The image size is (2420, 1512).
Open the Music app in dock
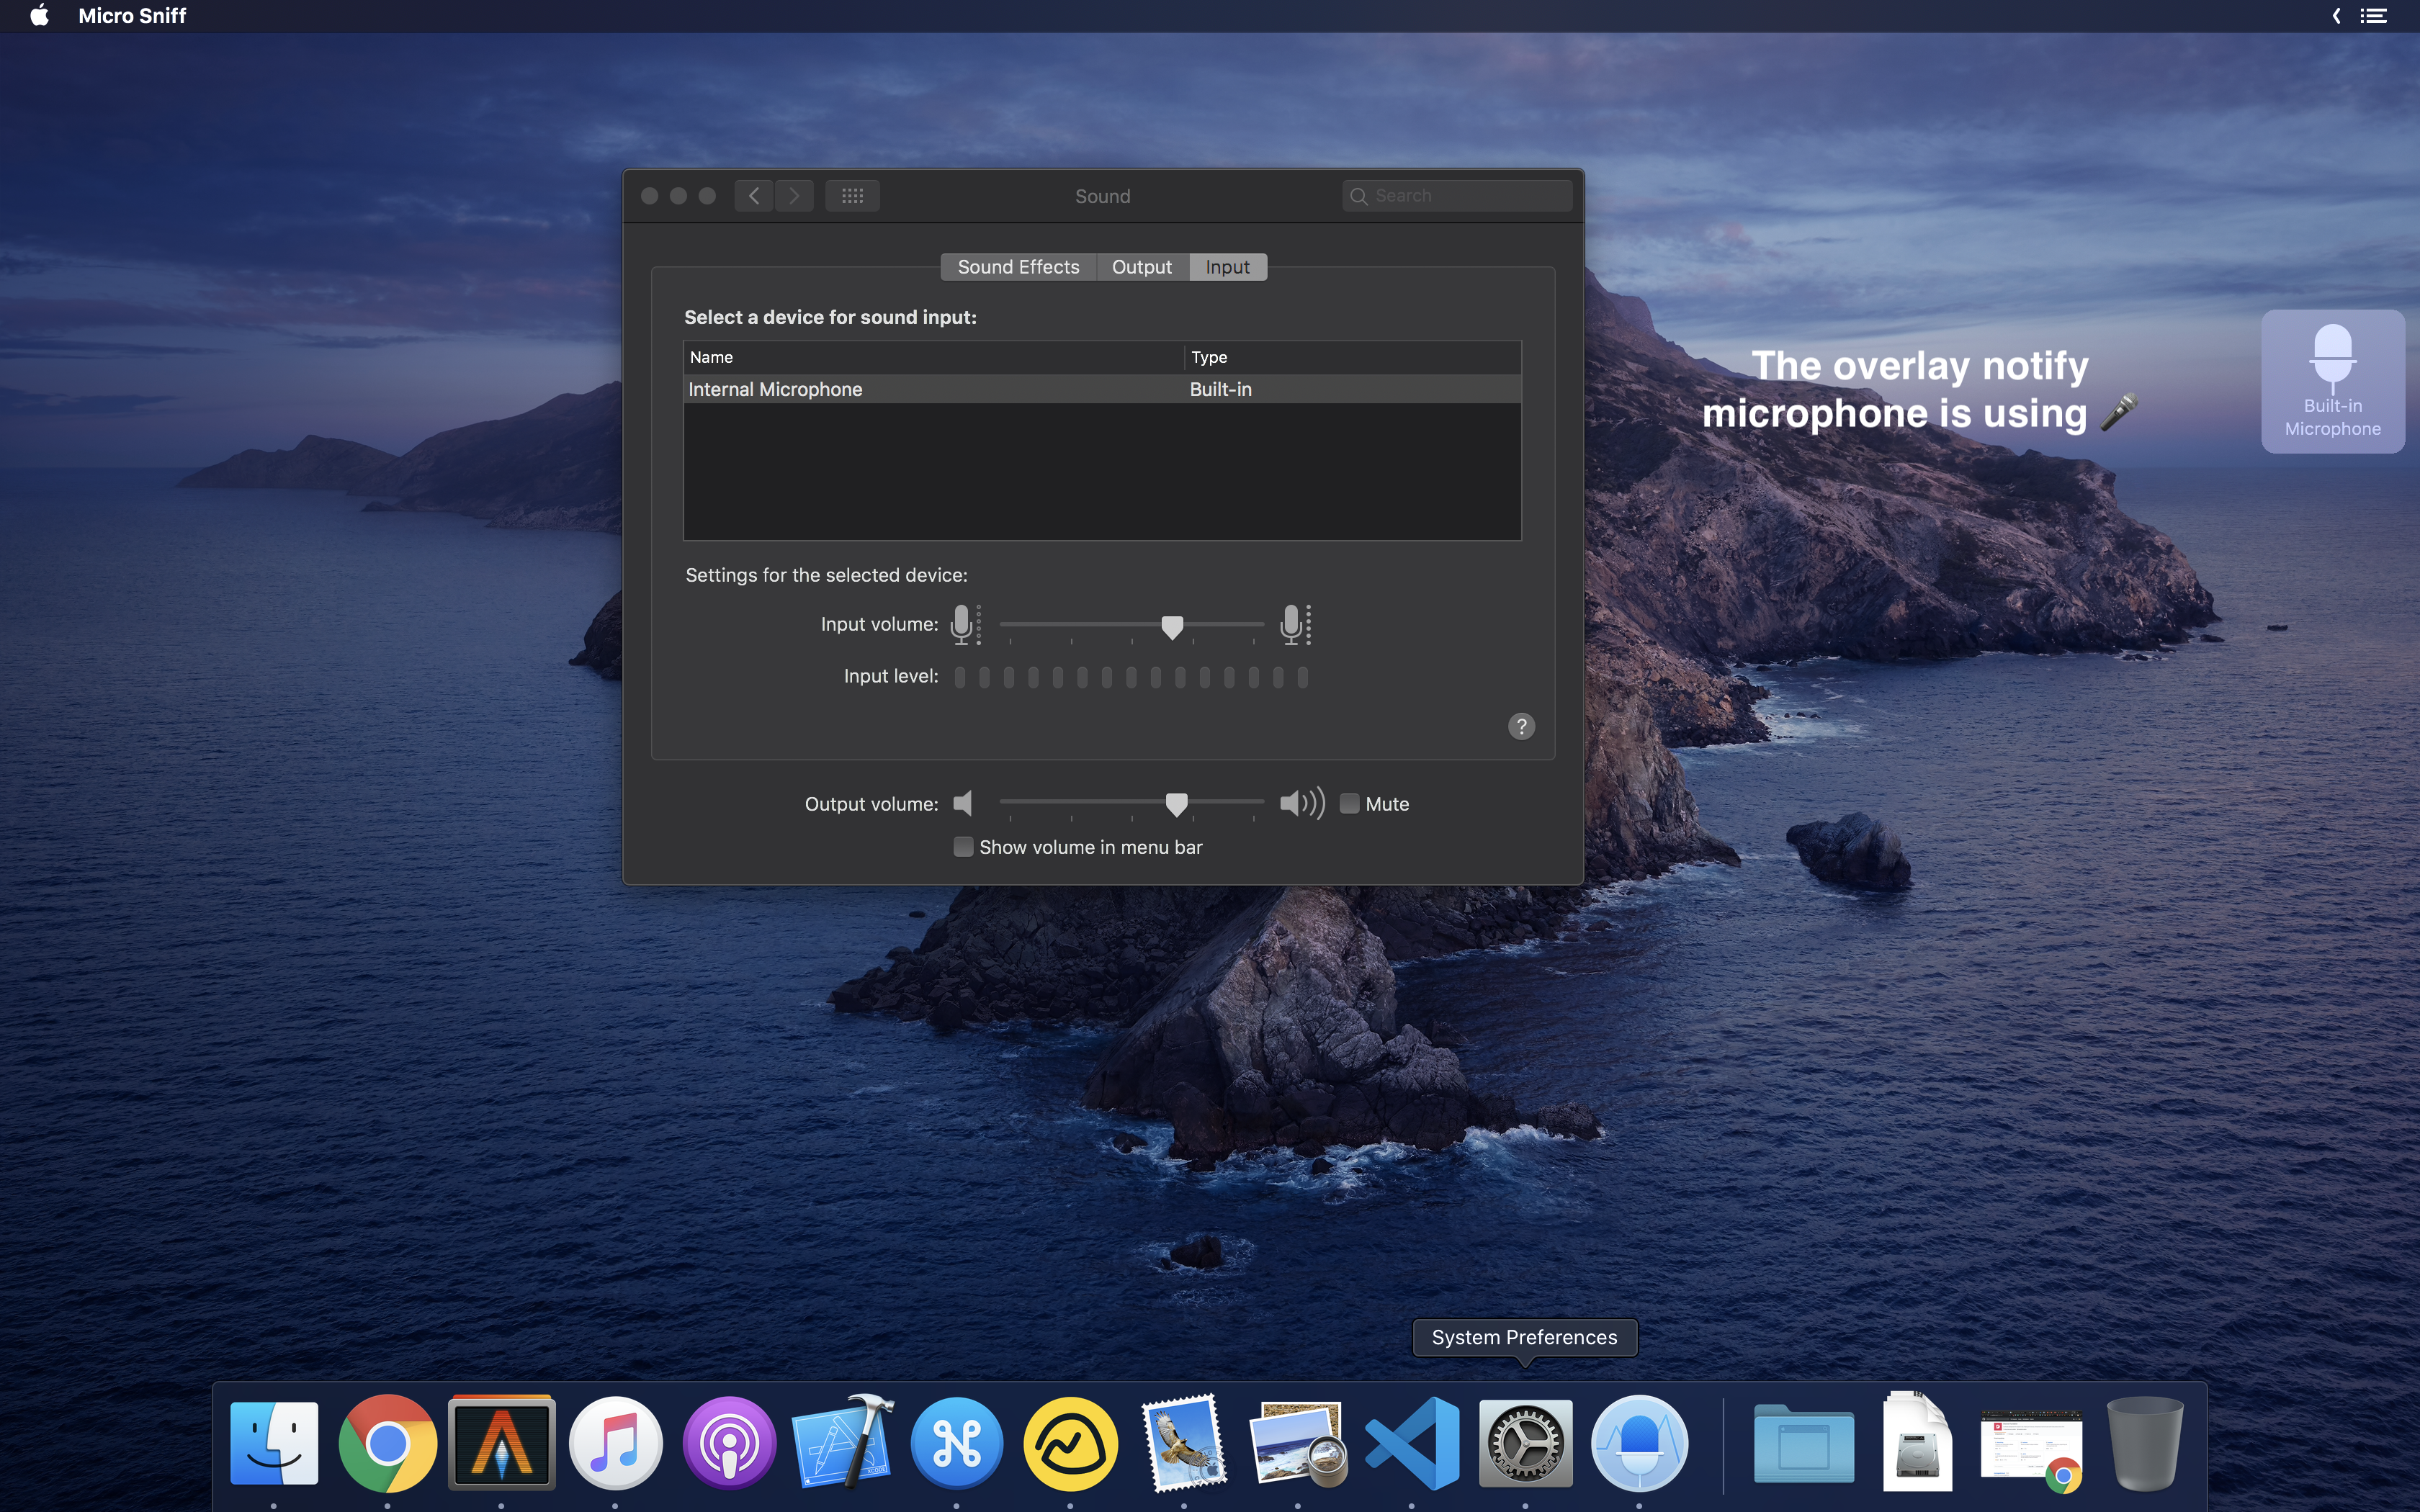[x=615, y=1443]
